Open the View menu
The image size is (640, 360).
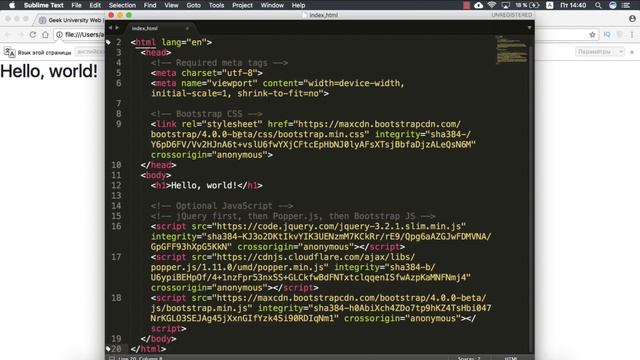click(171, 5)
